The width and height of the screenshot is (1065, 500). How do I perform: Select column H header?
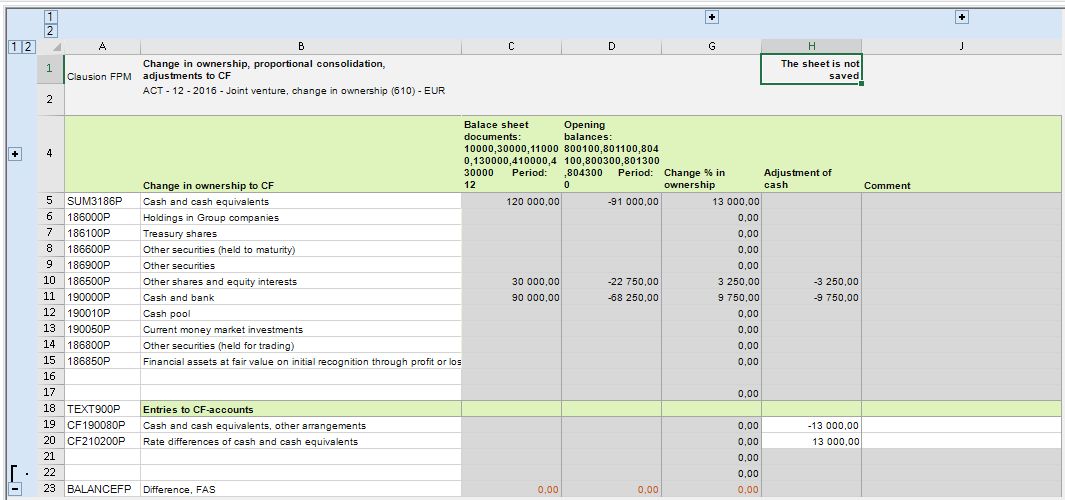point(812,46)
